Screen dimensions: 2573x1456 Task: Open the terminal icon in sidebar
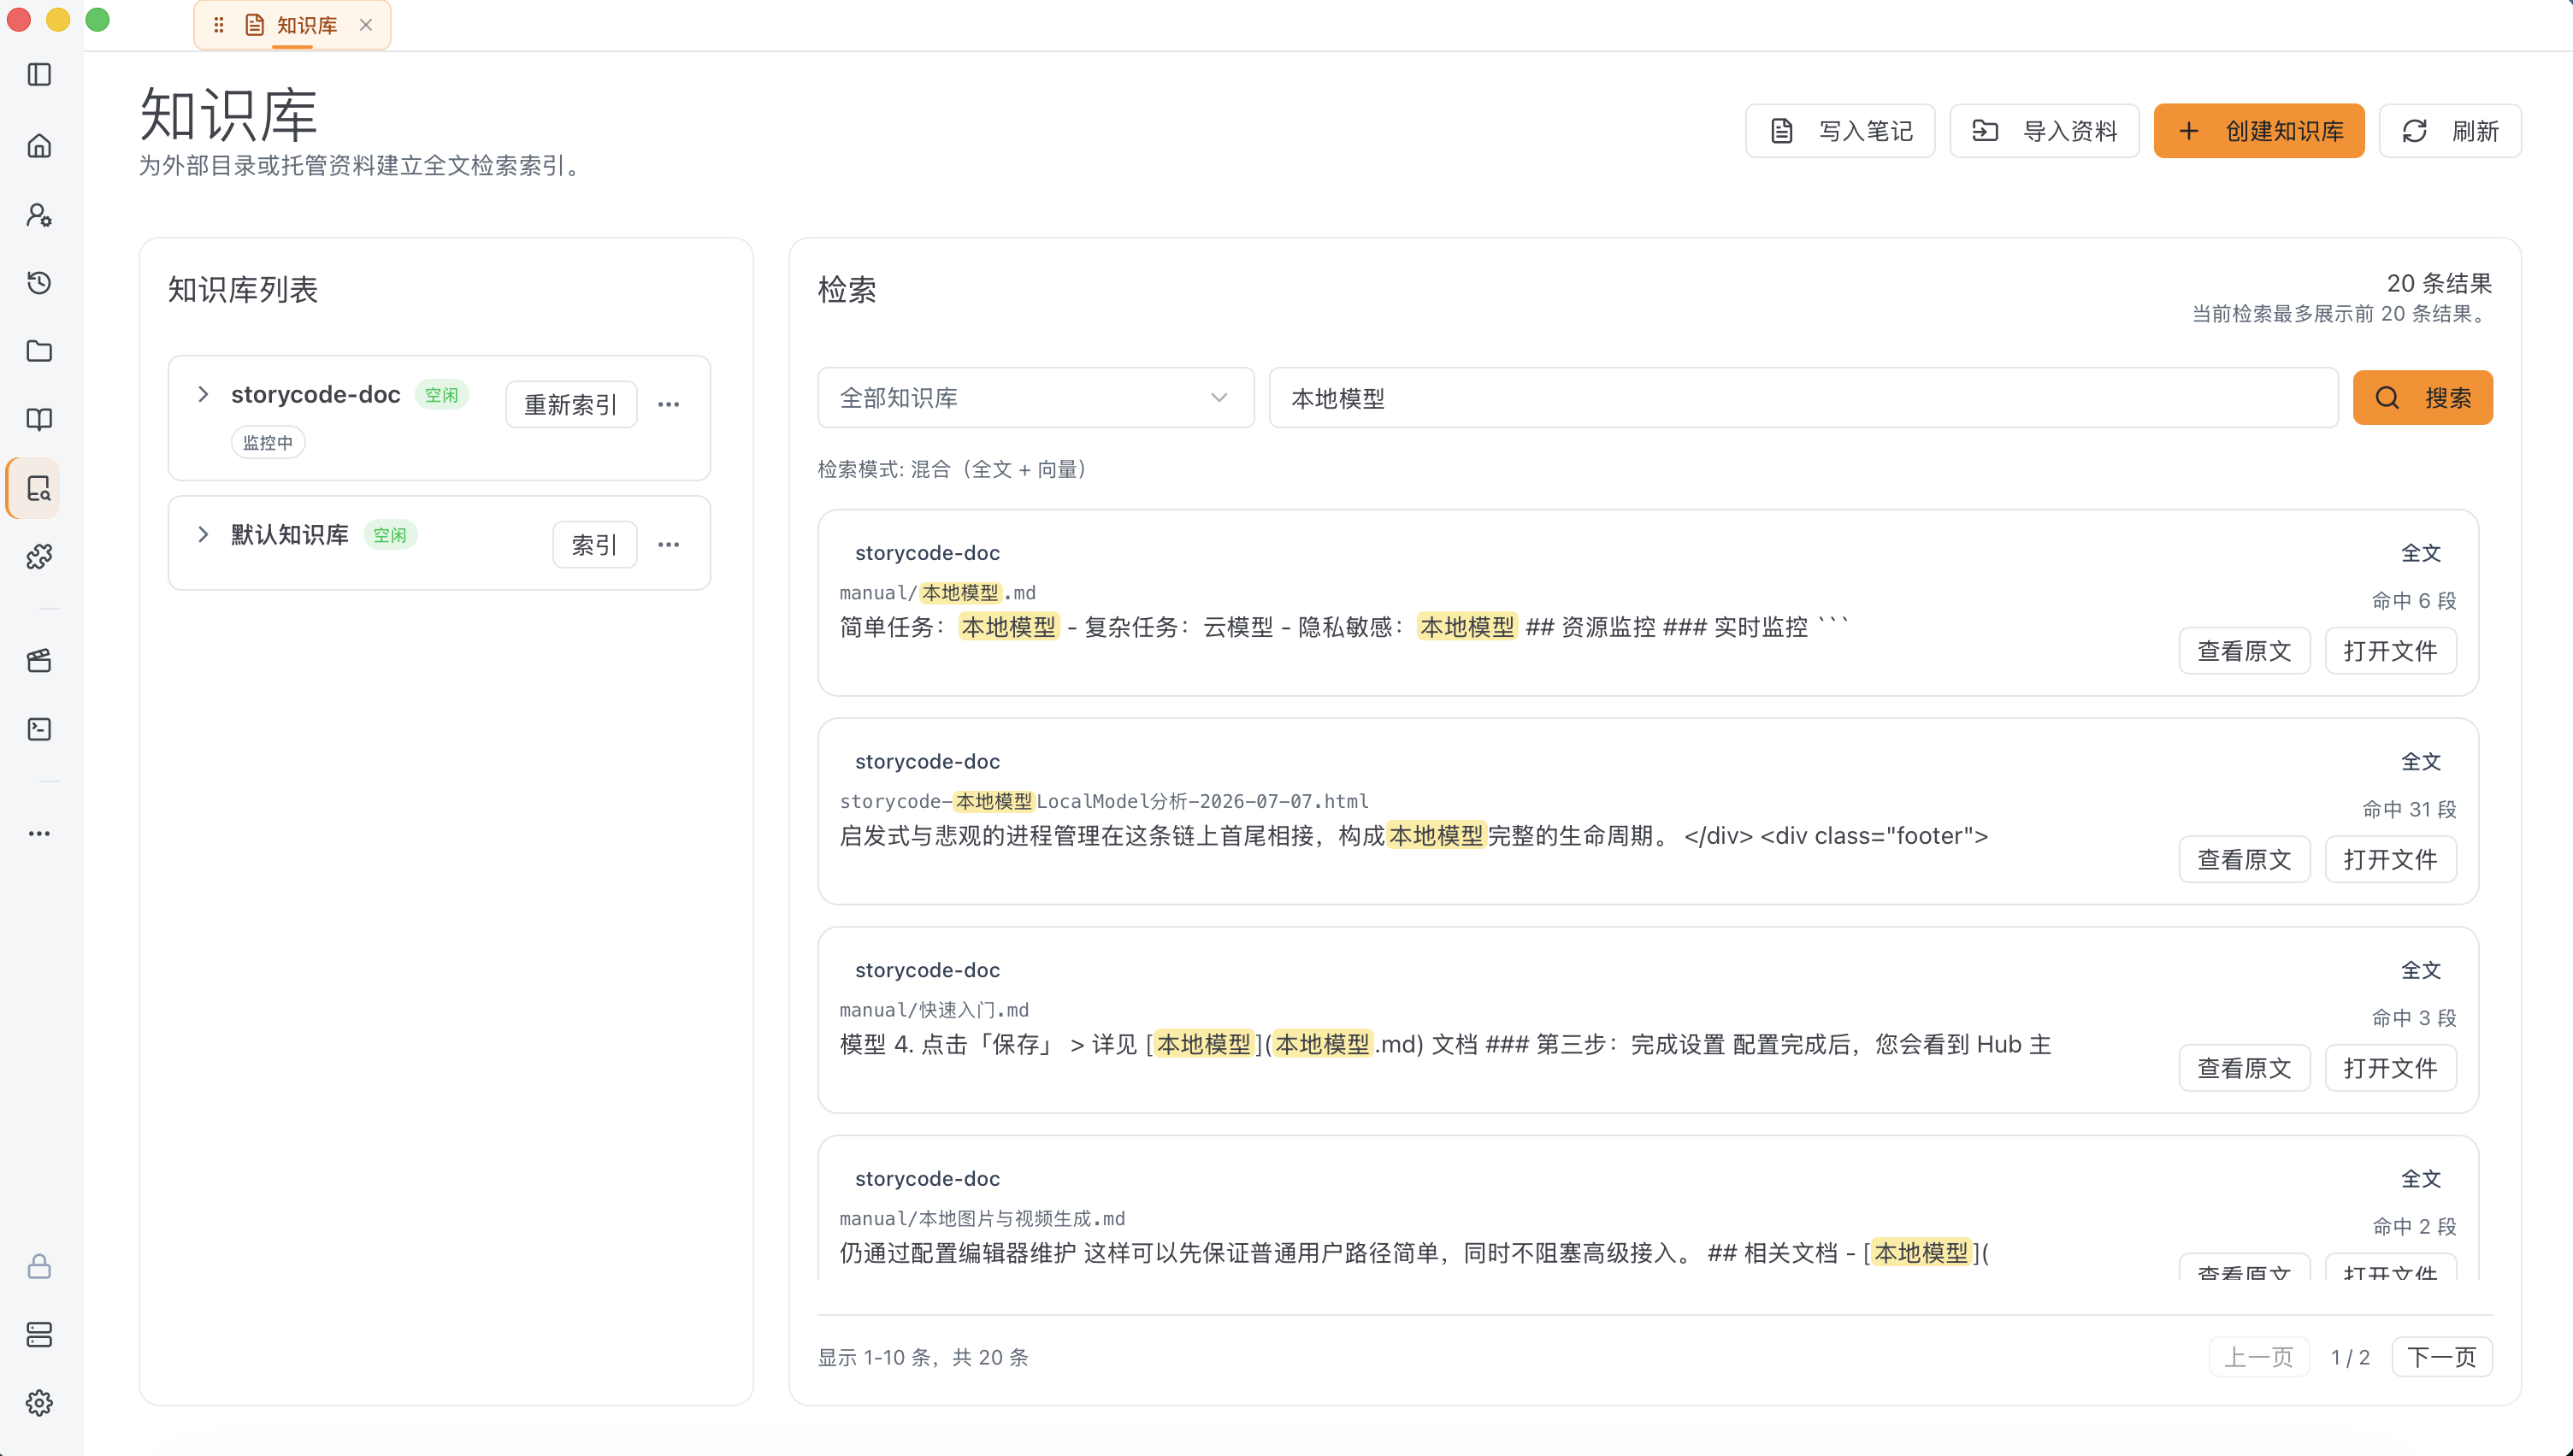coord(39,729)
